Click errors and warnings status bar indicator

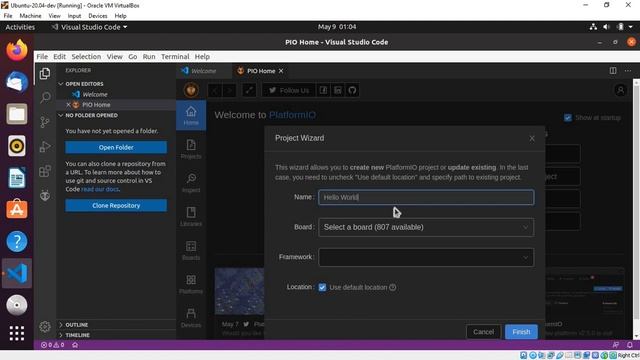pos(52,345)
